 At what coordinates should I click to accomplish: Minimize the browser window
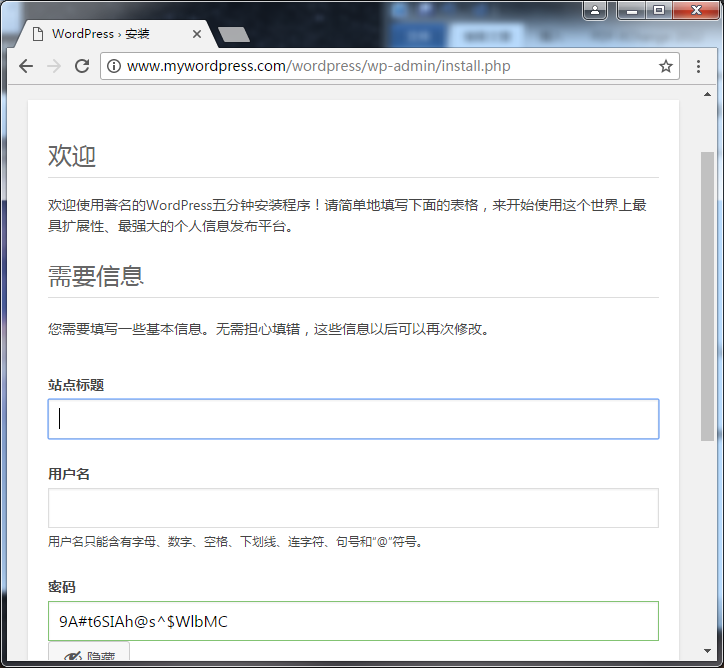coord(632,10)
